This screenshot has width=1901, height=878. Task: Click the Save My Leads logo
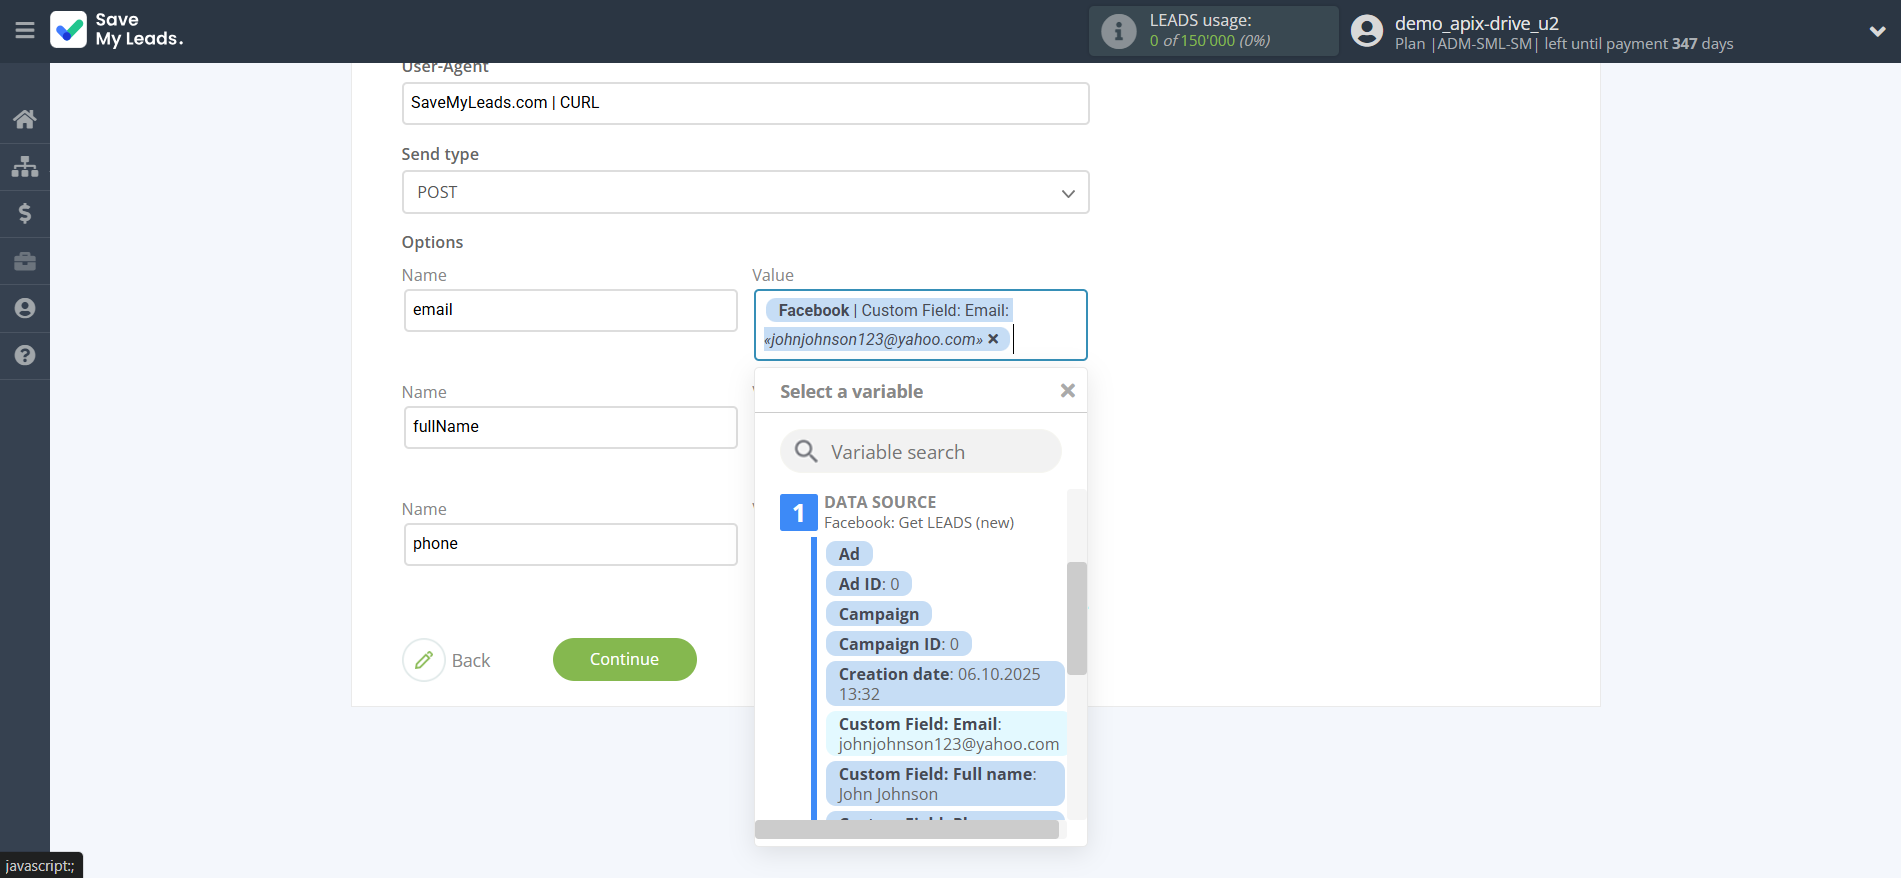[x=117, y=30]
